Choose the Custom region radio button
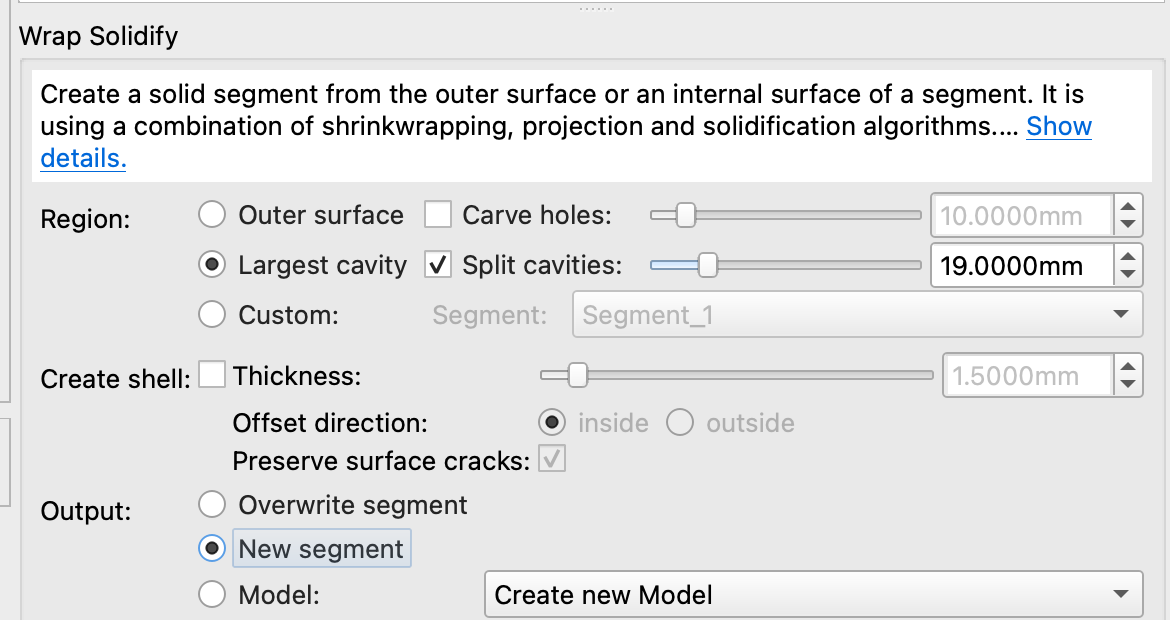Screen dimensions: 1170x620 (212, 315)
